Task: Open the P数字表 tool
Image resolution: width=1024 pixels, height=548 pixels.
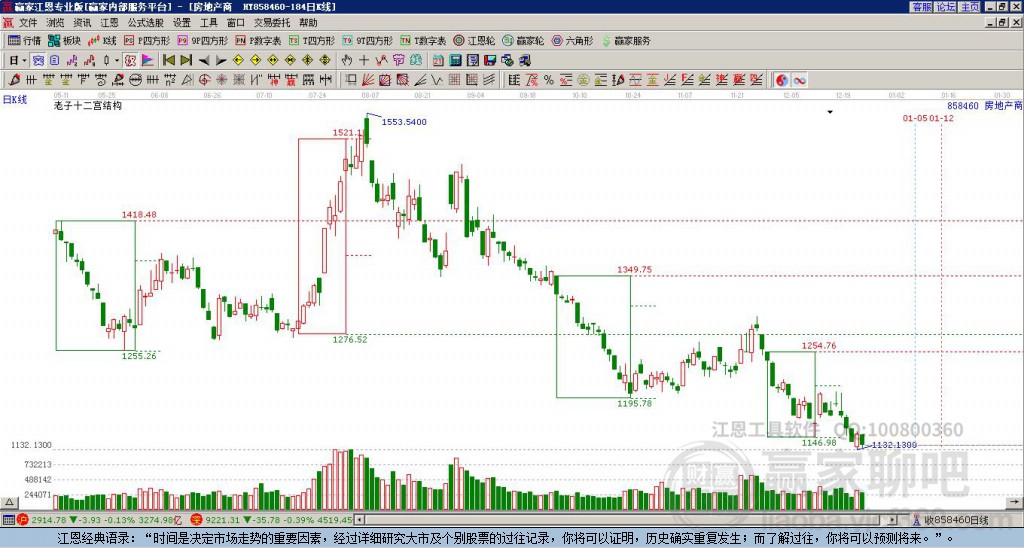Action: click(x=258, y=40)
